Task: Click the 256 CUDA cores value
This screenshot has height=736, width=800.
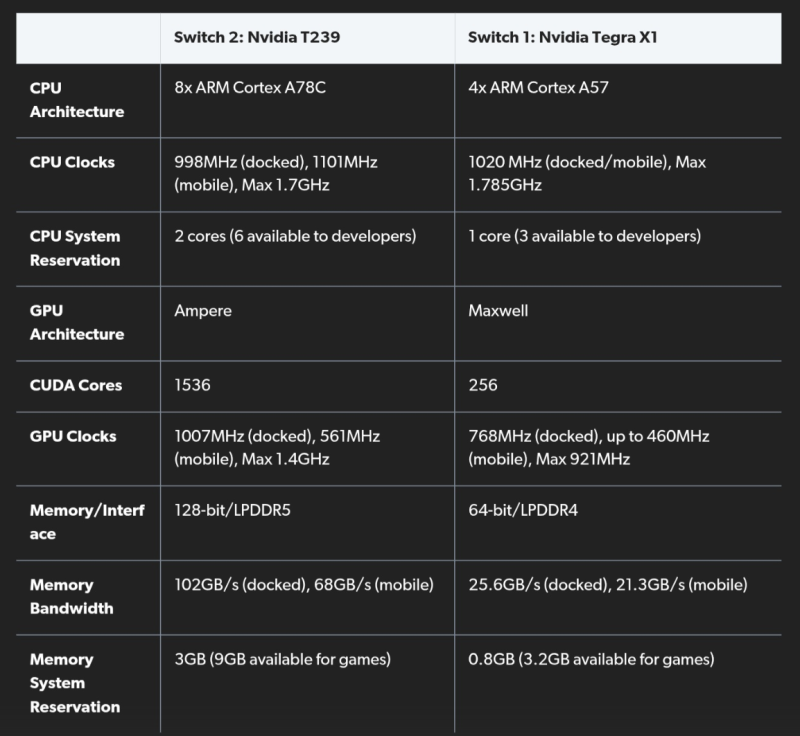Action: pos(483,385)
